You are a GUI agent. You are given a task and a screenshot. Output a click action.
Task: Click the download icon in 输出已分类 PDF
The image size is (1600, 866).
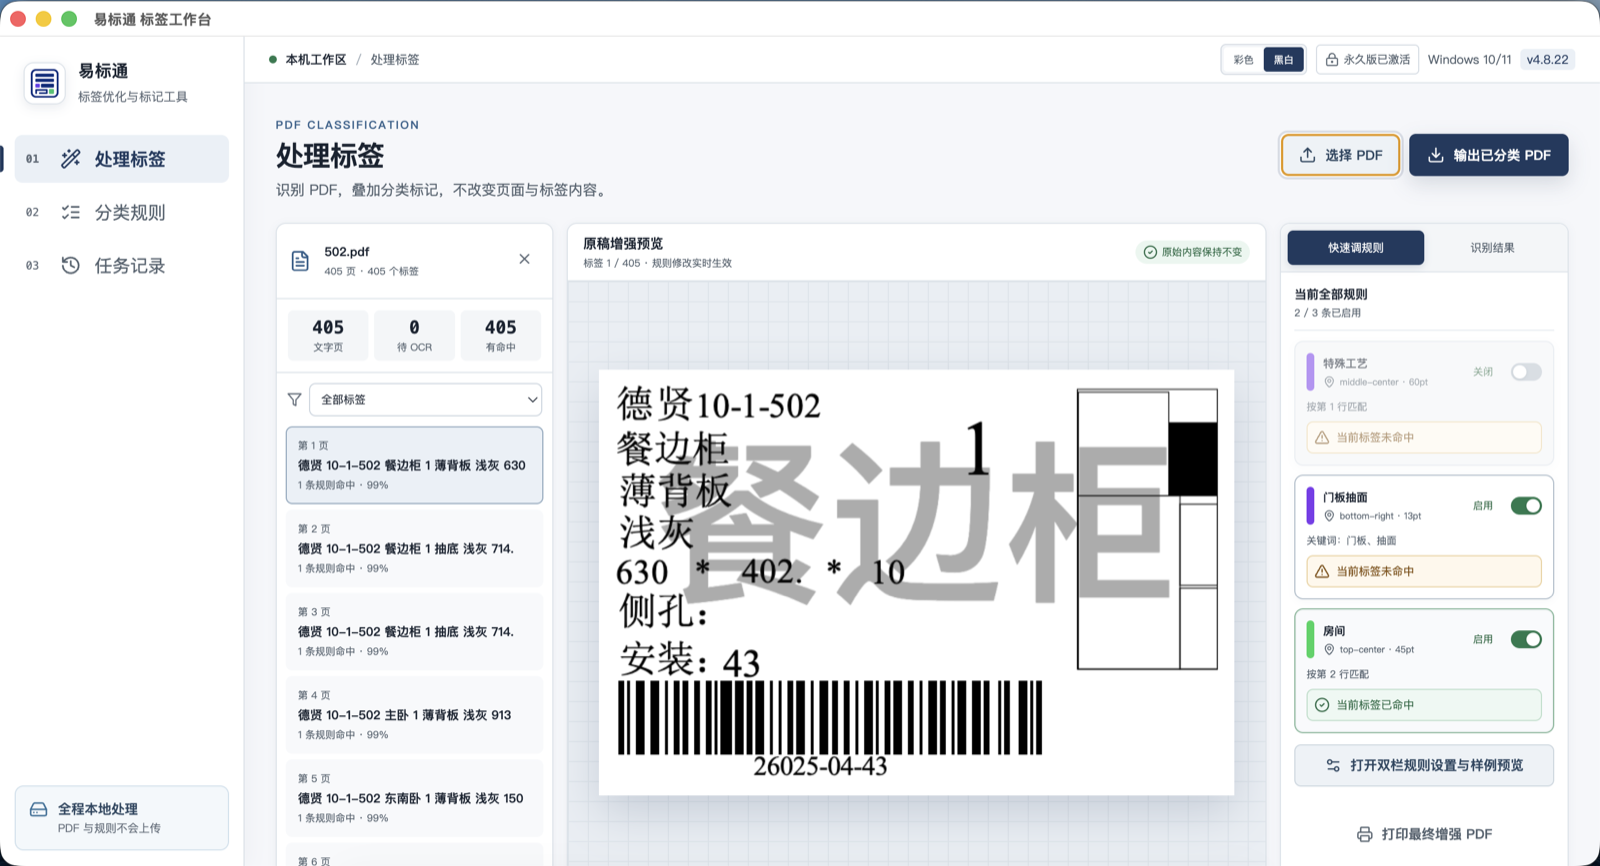pyautogui.click(x=1435, y=155)
